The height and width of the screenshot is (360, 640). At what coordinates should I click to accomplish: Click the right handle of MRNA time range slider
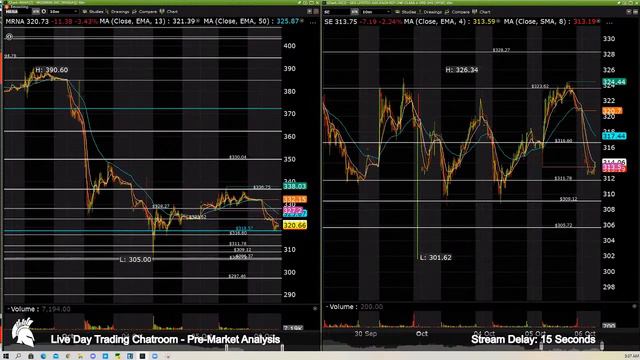(x=282, y=347)
